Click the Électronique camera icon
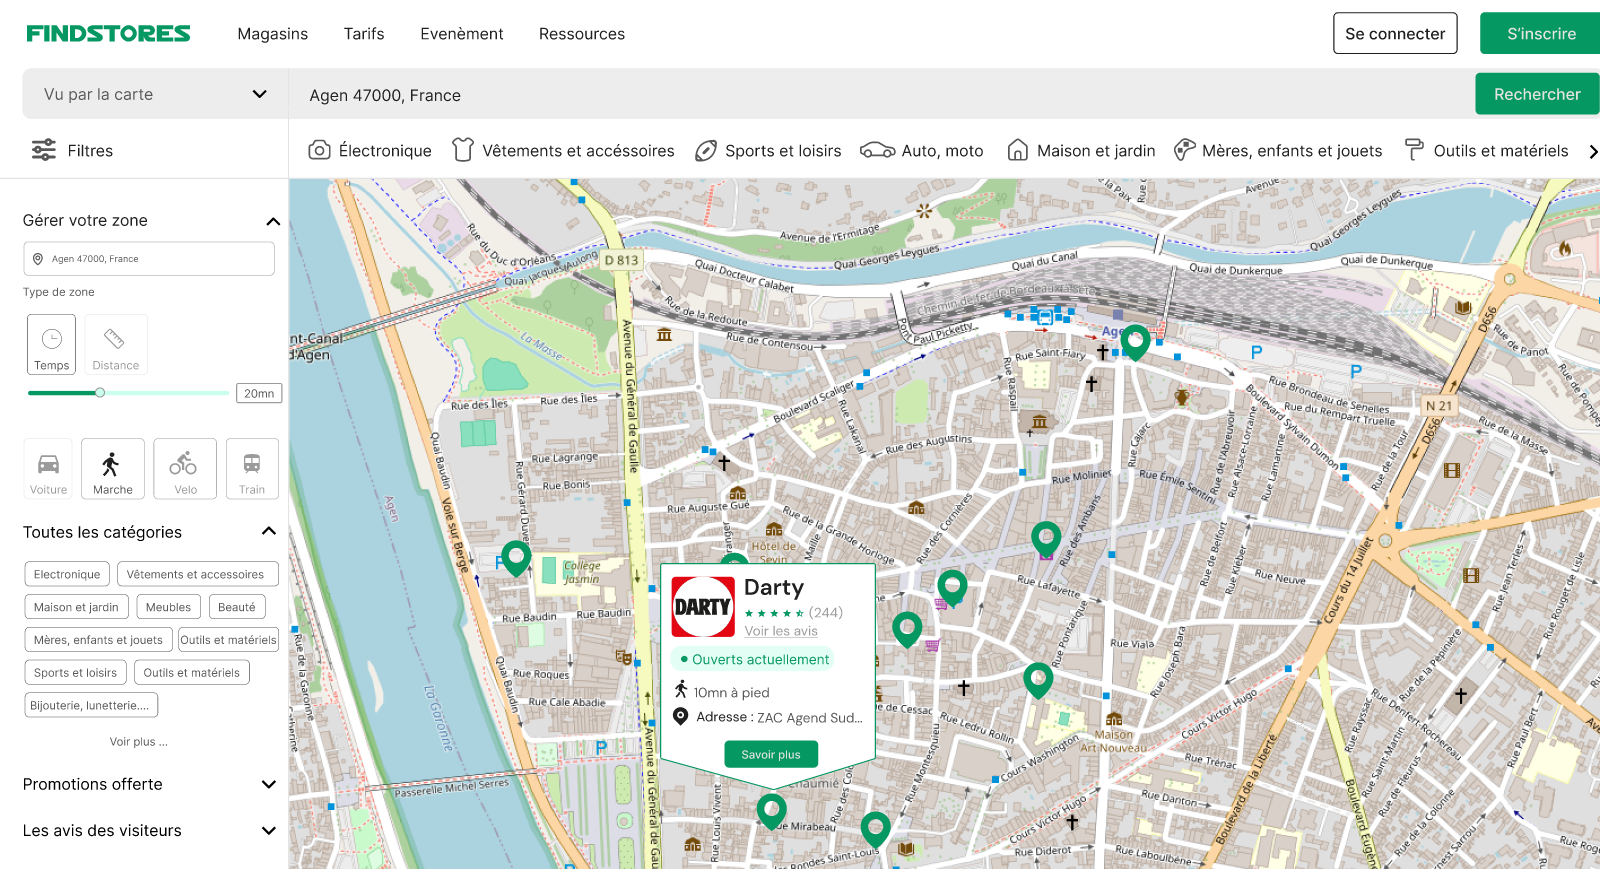The image size is (1600, 869). click(319, 150)
